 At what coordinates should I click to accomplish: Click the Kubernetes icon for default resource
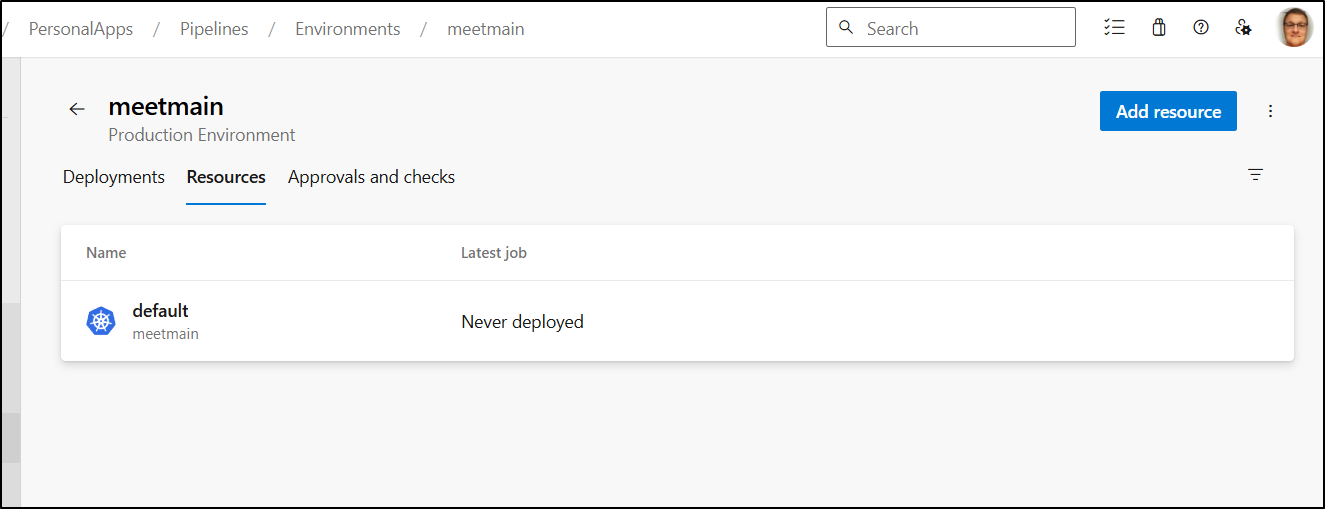tap(101, 321)
